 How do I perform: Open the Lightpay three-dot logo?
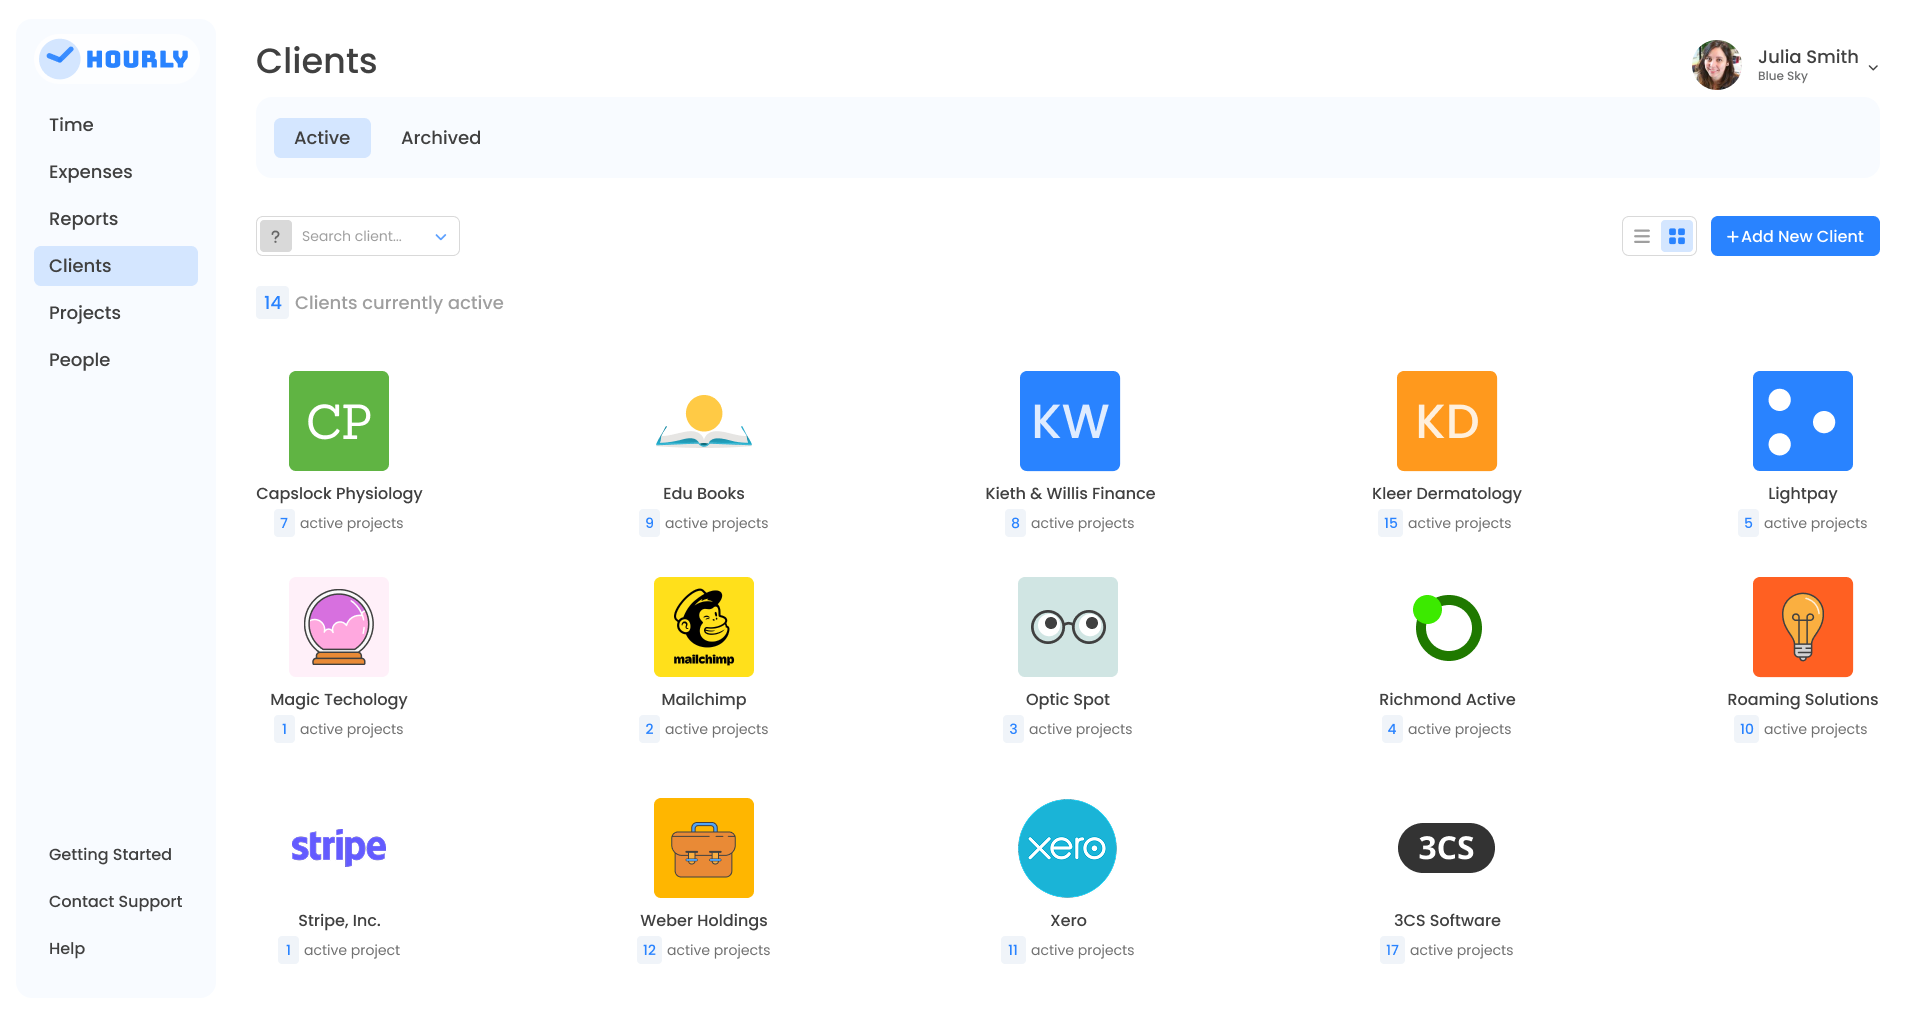(1803, 421)
